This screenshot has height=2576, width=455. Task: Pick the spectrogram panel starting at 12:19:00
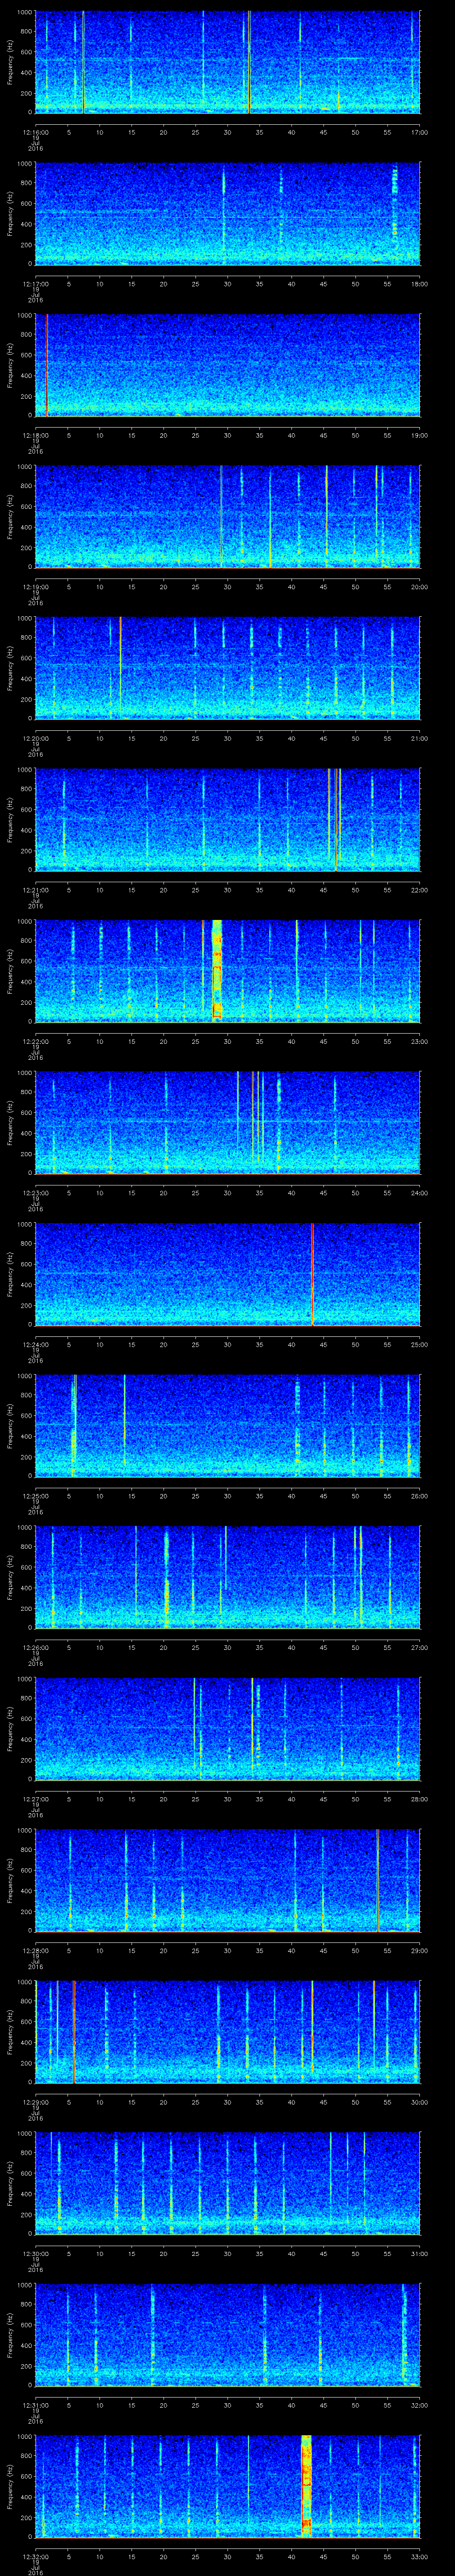(227, 517)
